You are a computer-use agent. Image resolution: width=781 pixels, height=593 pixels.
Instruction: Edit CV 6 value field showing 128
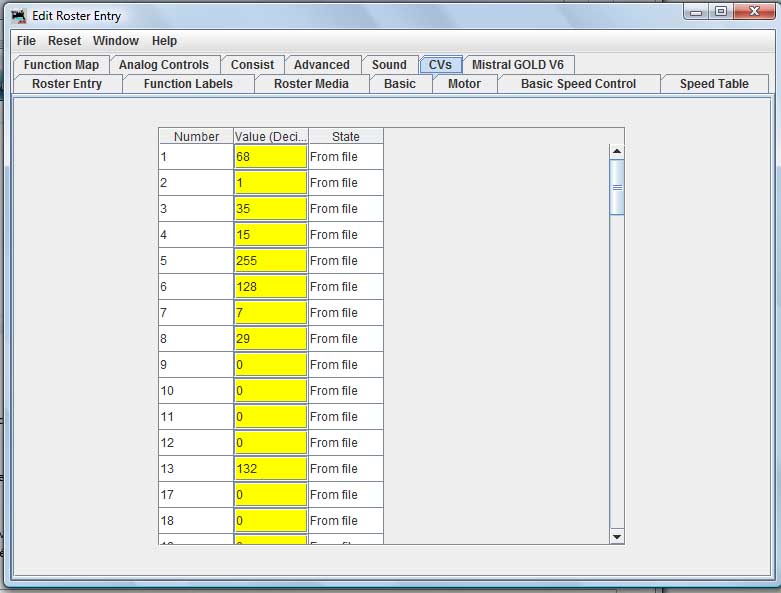(270, 287)
